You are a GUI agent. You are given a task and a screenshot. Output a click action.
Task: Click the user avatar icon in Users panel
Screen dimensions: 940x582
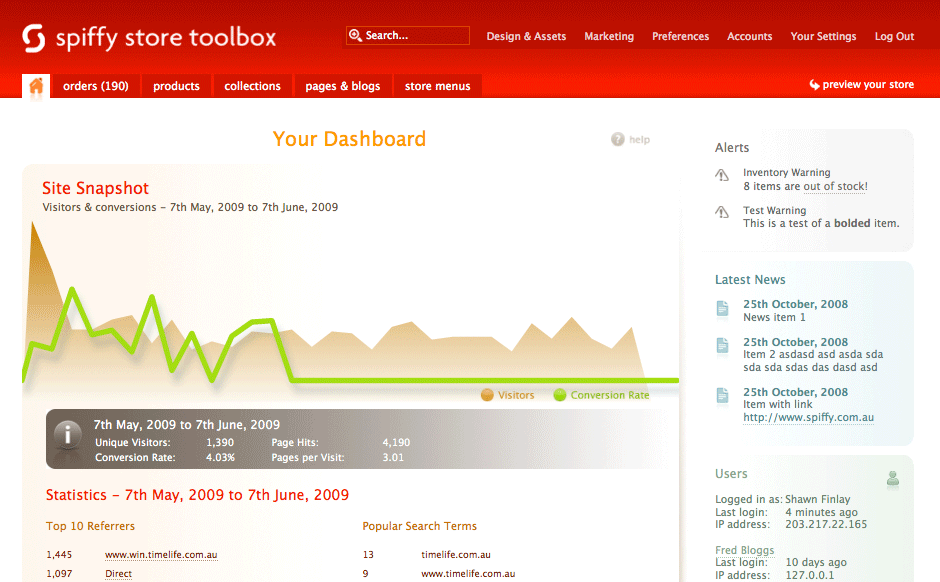[x=893, y=478]
